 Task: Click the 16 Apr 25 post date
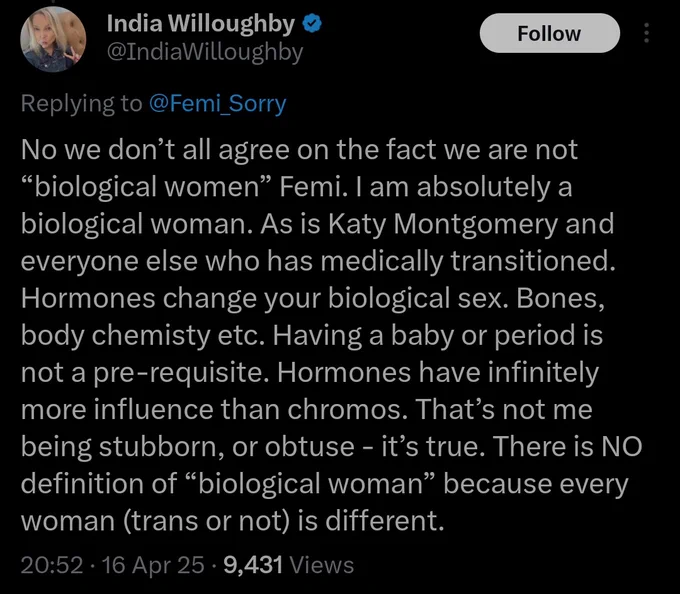pos(152,565)
